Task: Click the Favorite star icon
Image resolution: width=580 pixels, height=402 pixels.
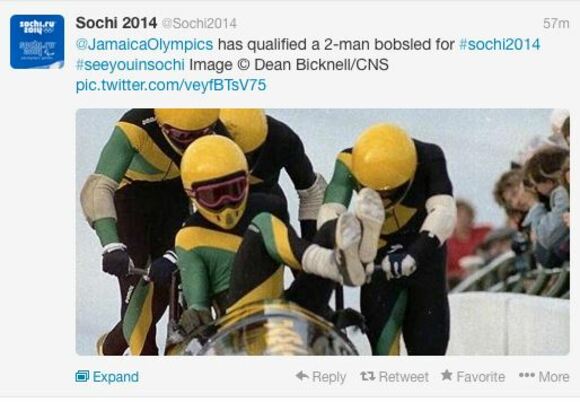Action: [x=447, y=375]
